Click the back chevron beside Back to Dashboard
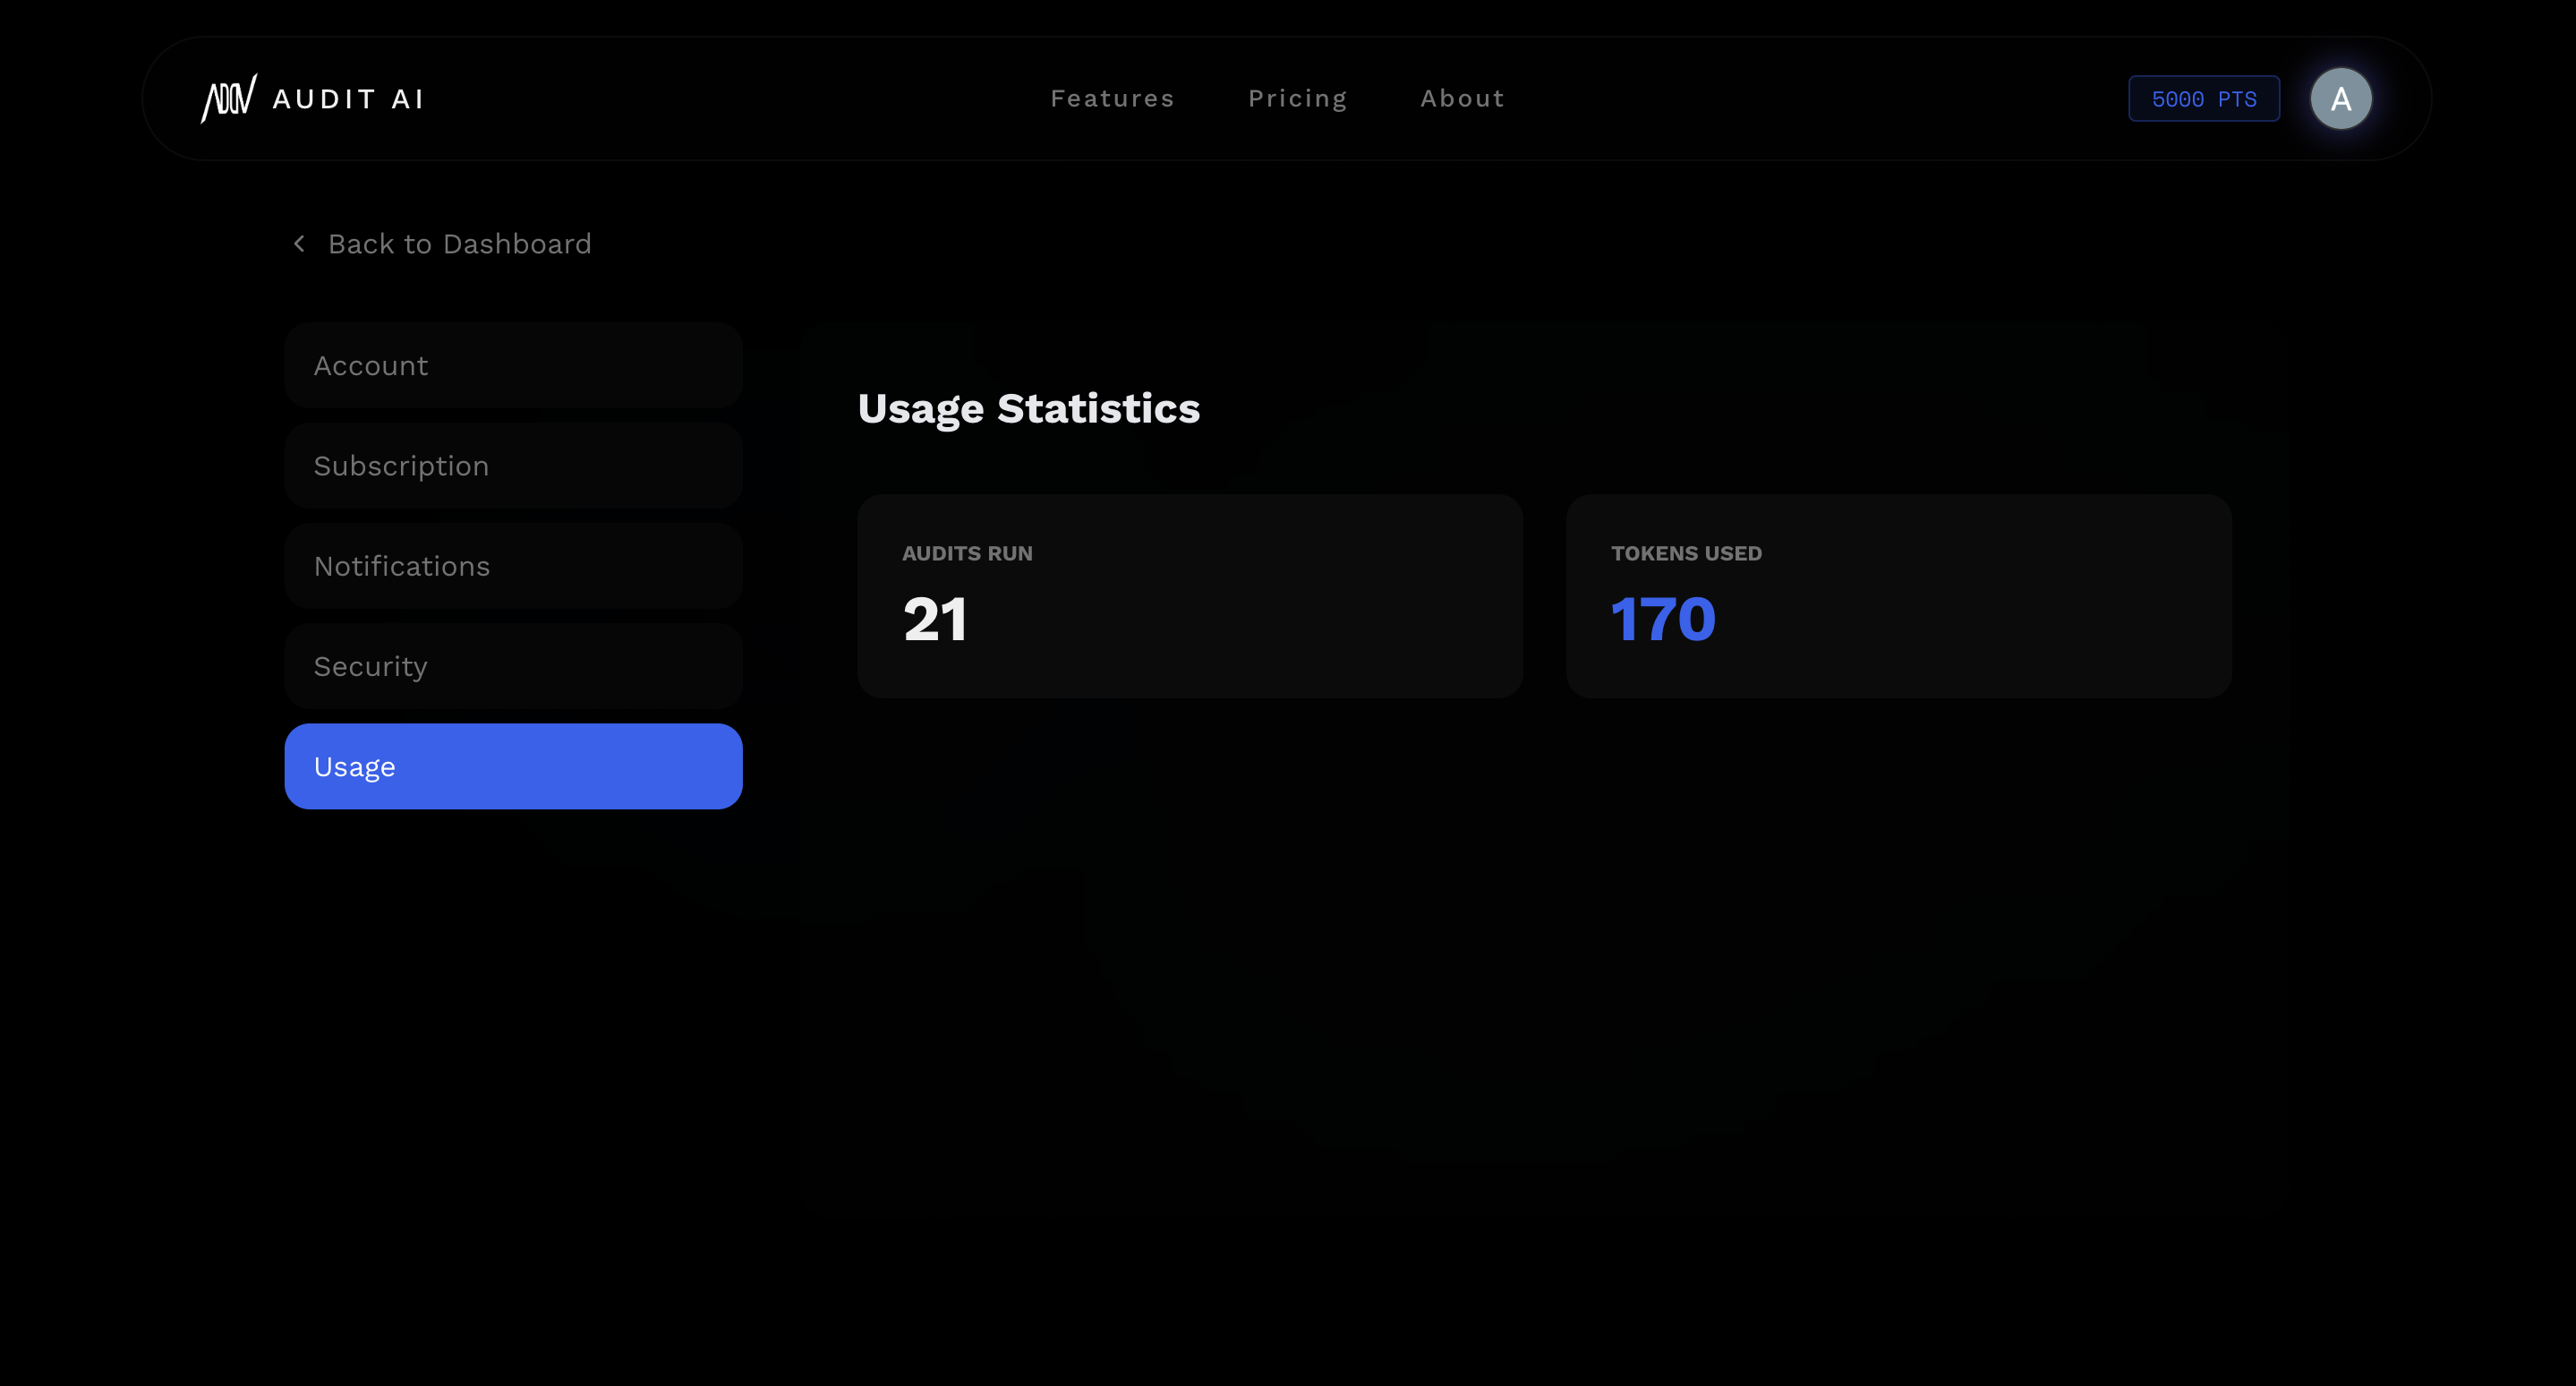This screenshot has height=1386, width=2576. pyautogui.click(x=298, y=243)
